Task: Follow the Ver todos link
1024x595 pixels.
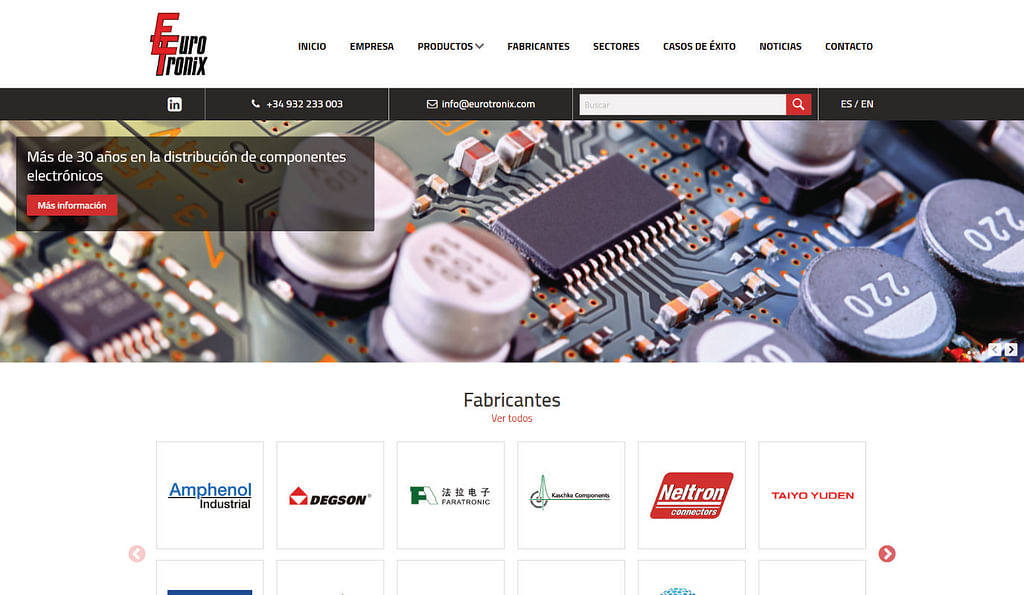Action: pos(511,418)
